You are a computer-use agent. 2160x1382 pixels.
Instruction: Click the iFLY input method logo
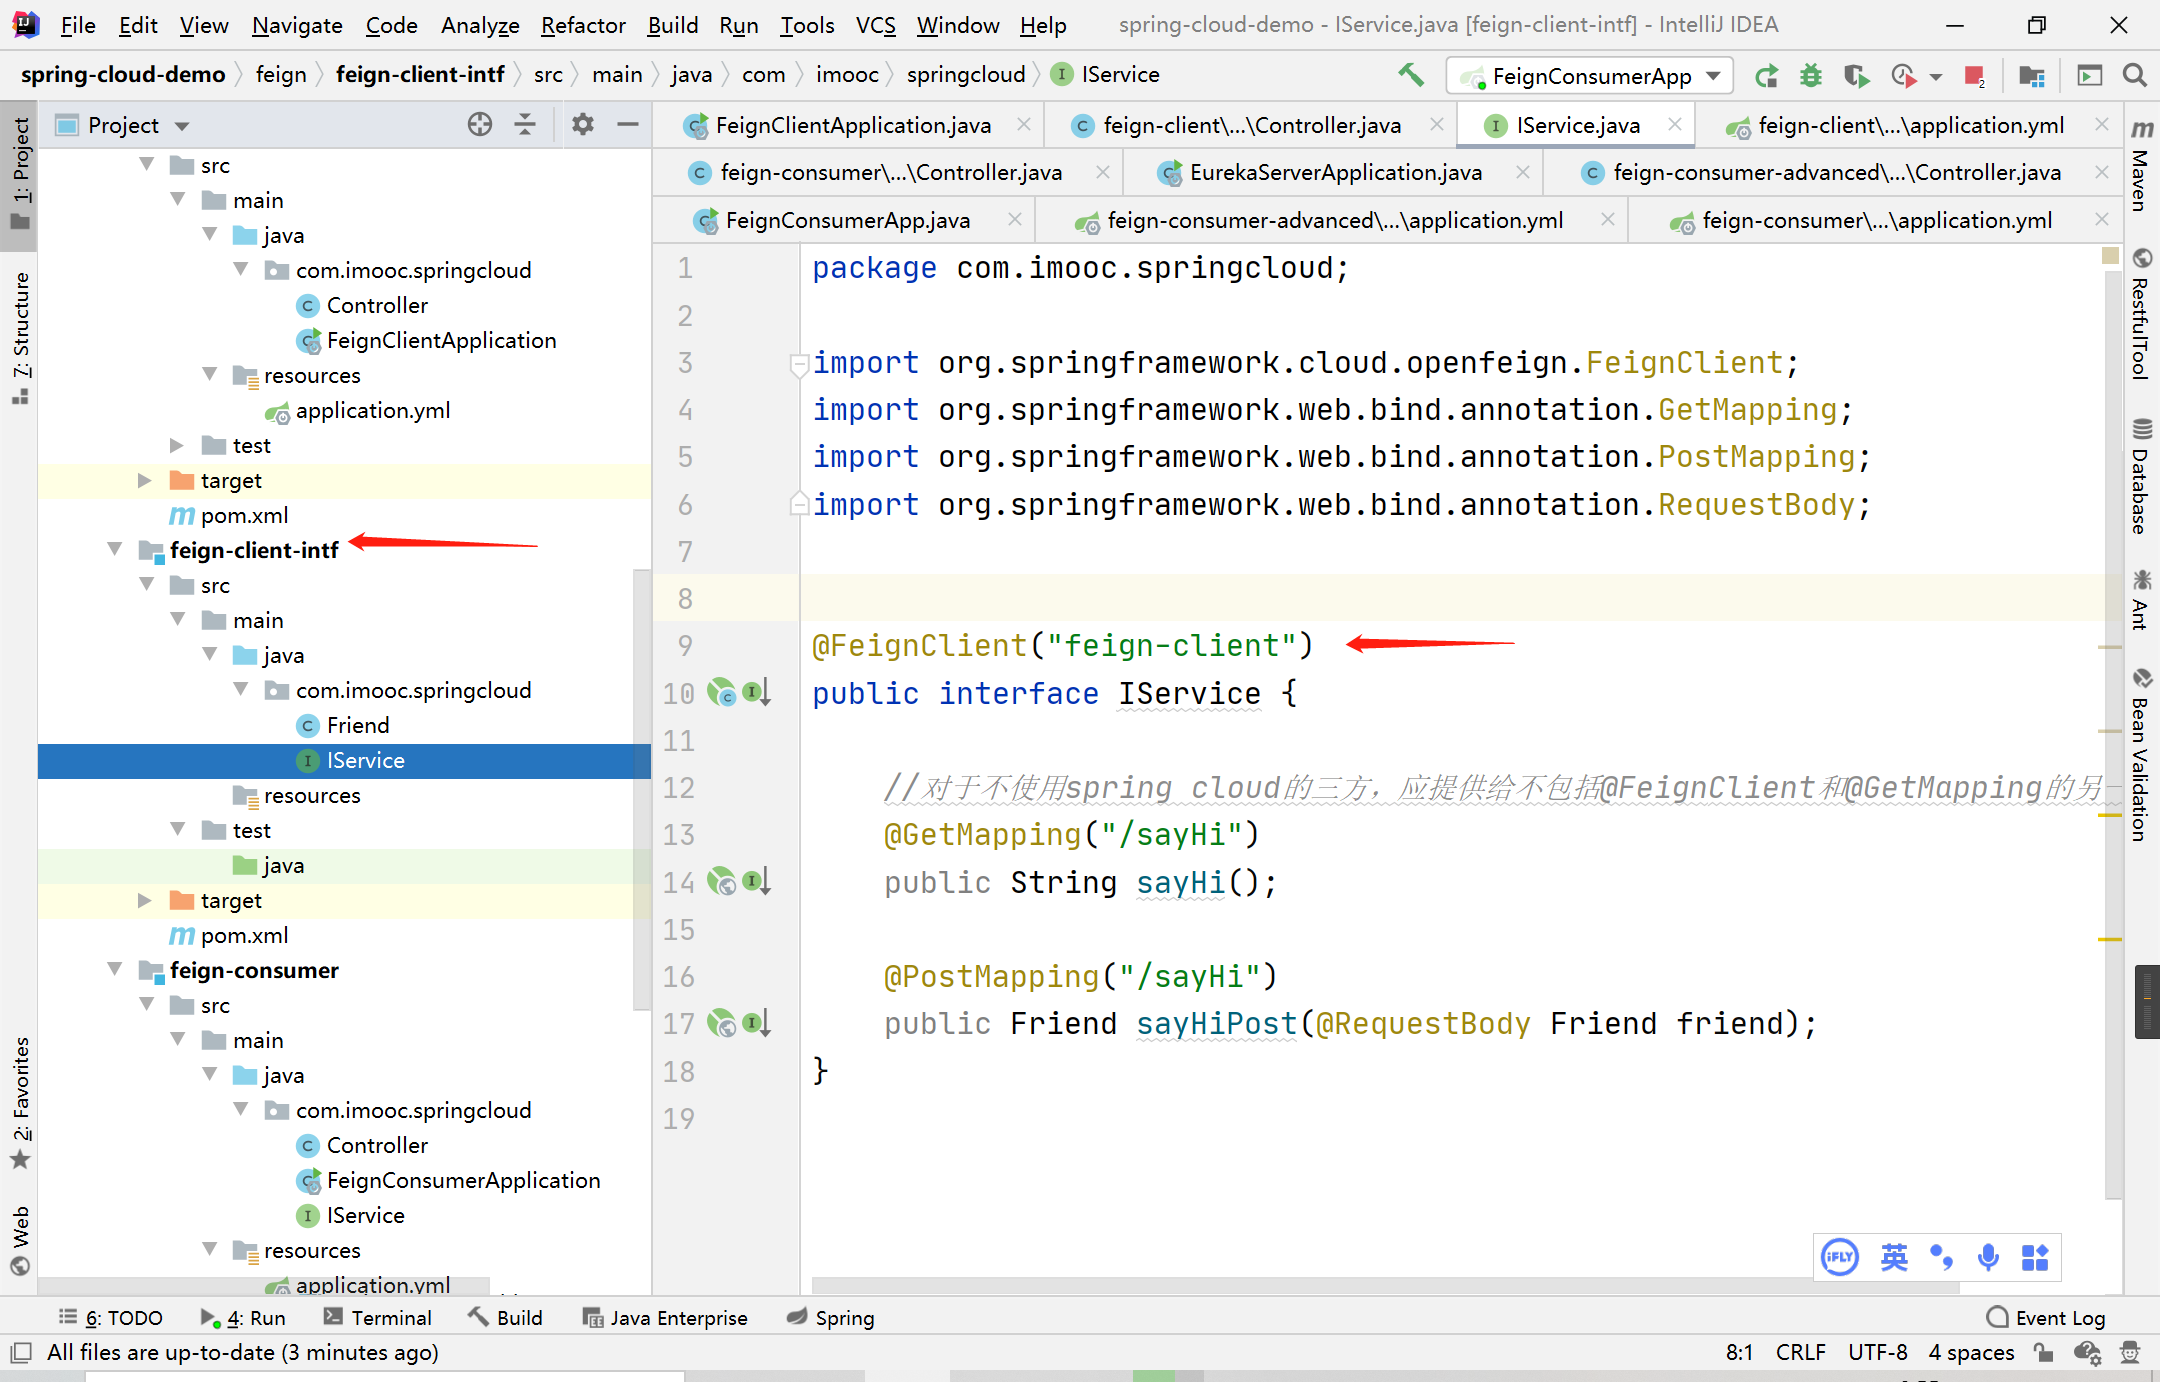1840,1257
